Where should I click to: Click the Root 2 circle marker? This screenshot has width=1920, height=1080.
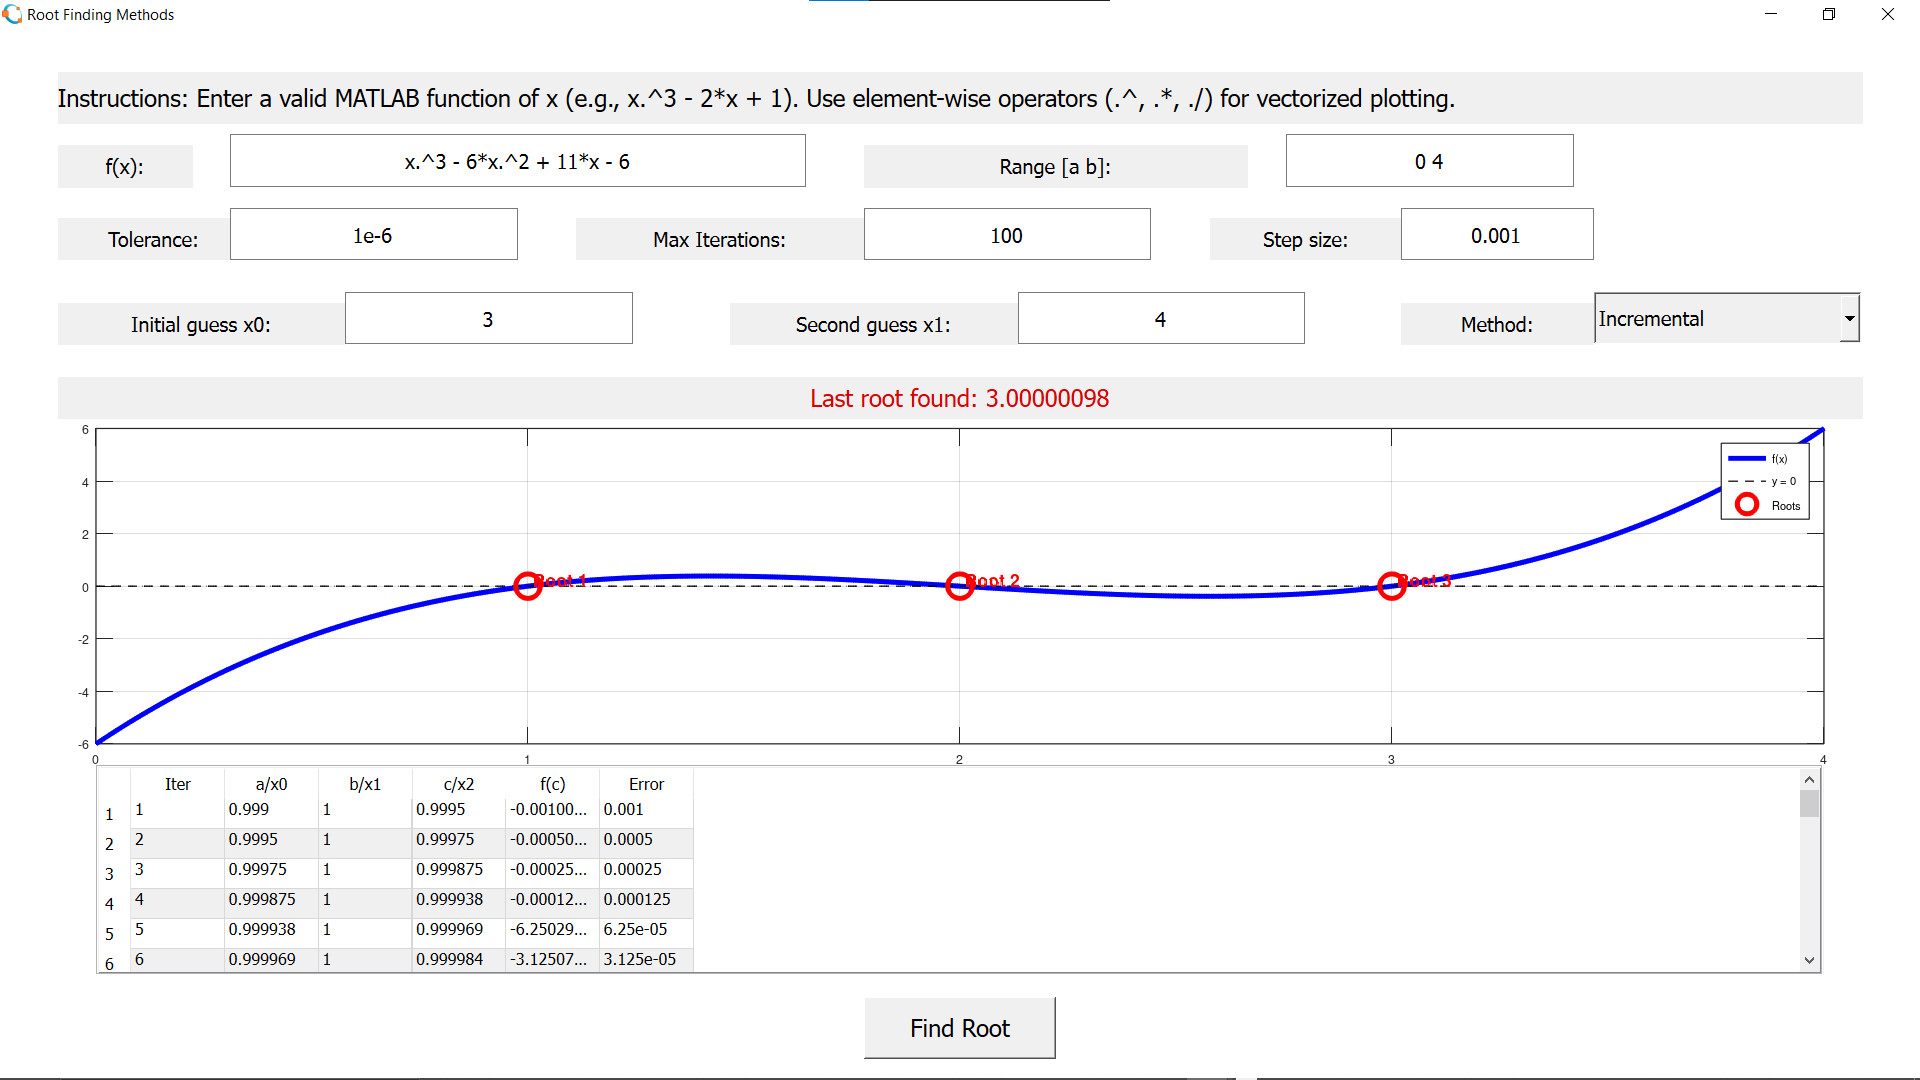coord(959,586)
